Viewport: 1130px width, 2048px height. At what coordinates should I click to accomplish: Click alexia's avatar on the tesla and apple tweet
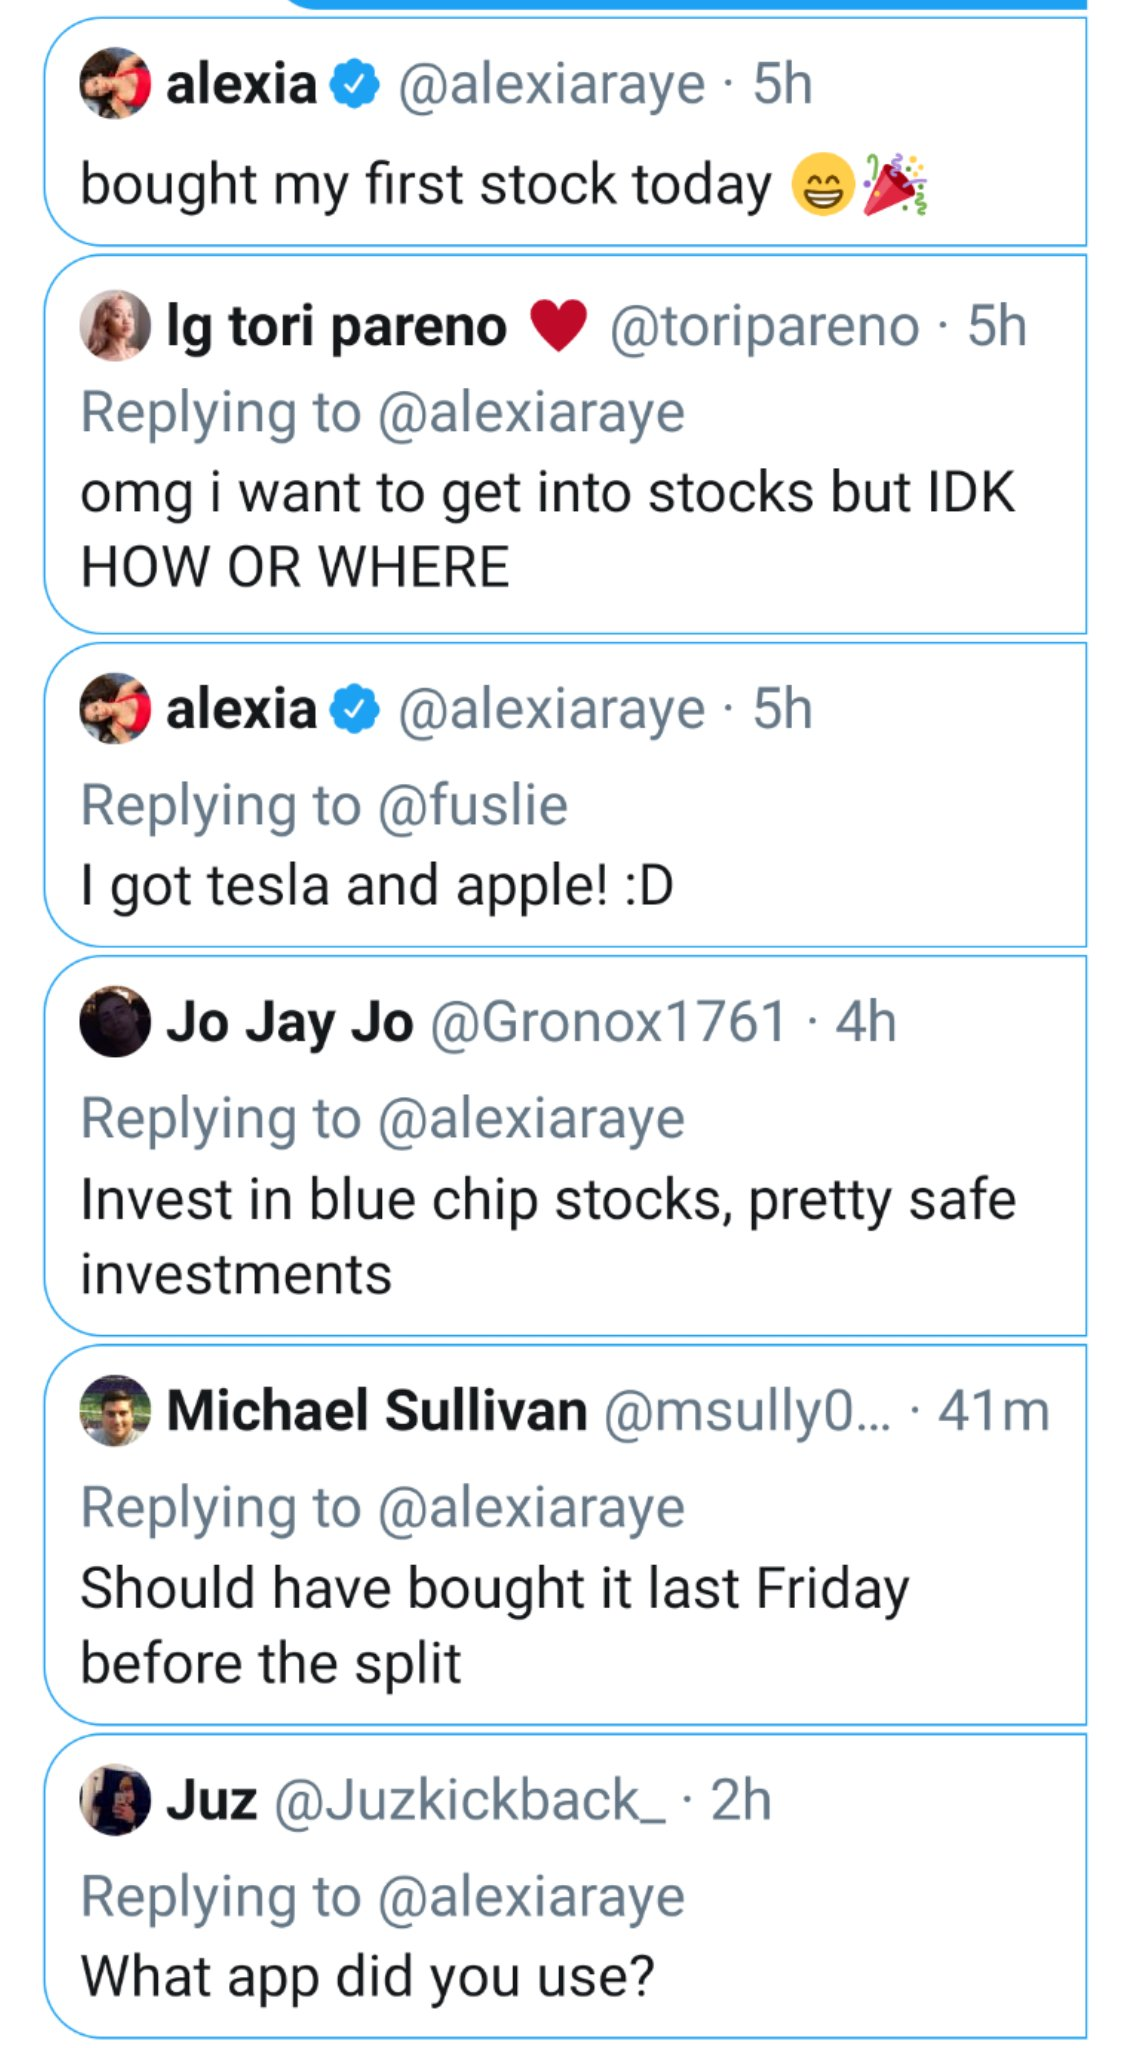click(115, 709)
